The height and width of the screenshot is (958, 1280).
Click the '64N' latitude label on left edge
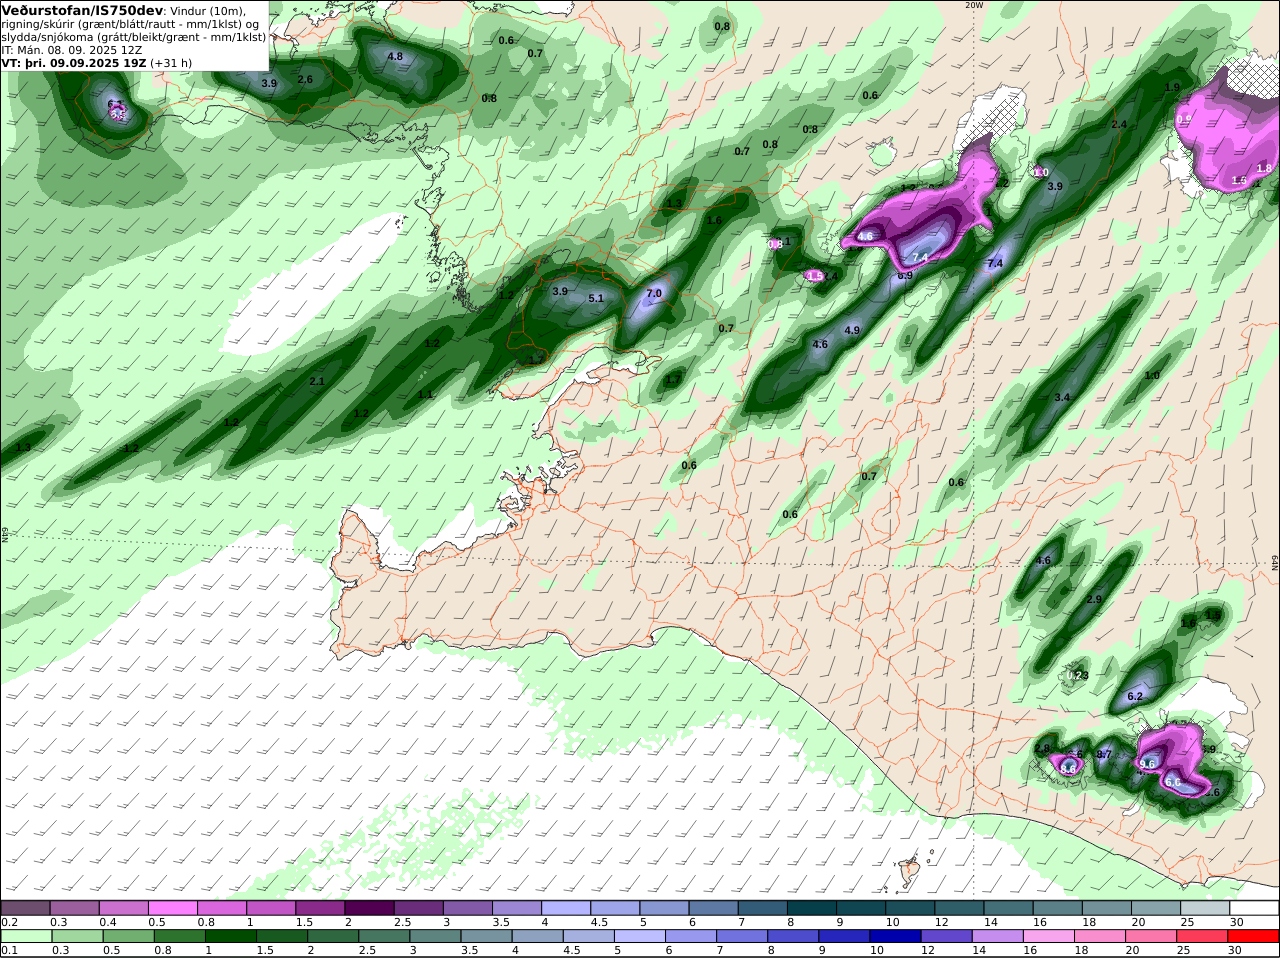click(x=5, y=534)
